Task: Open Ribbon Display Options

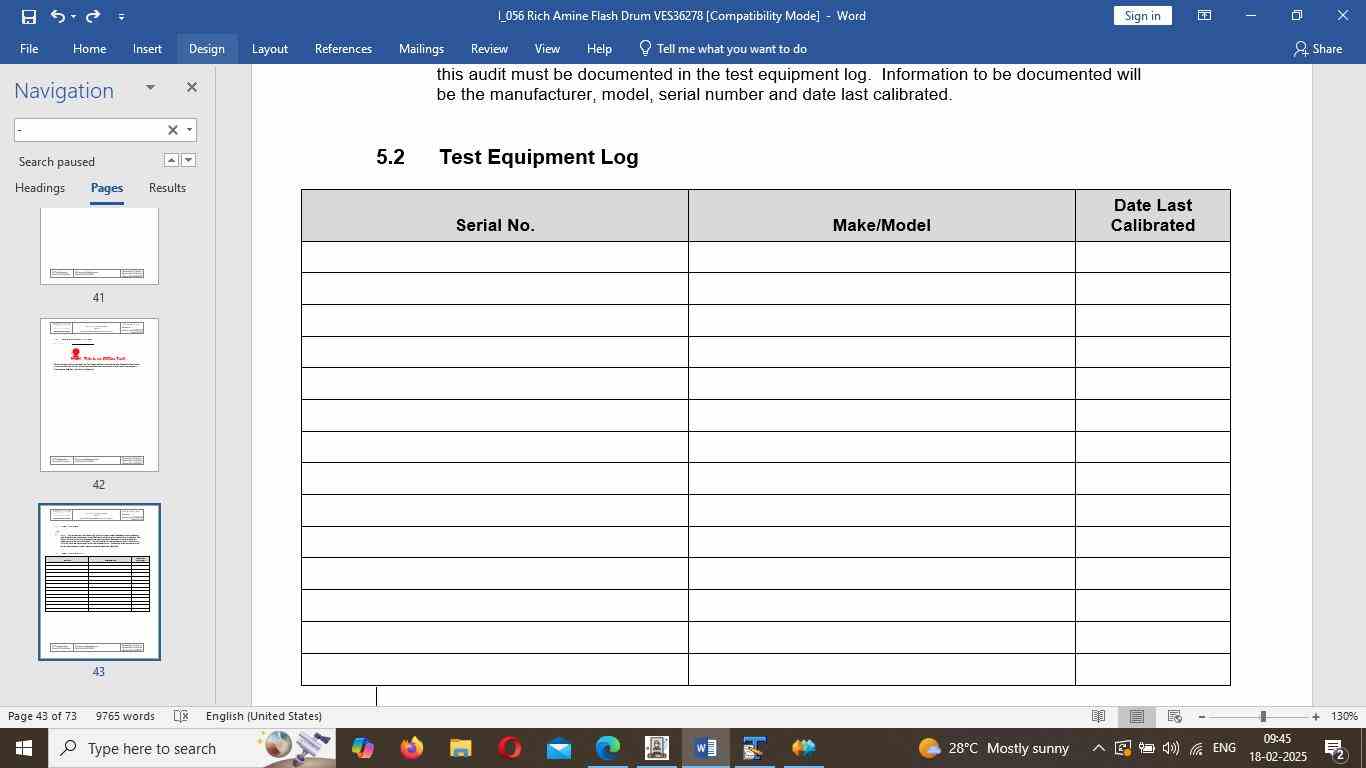Action: [1205, 16]
